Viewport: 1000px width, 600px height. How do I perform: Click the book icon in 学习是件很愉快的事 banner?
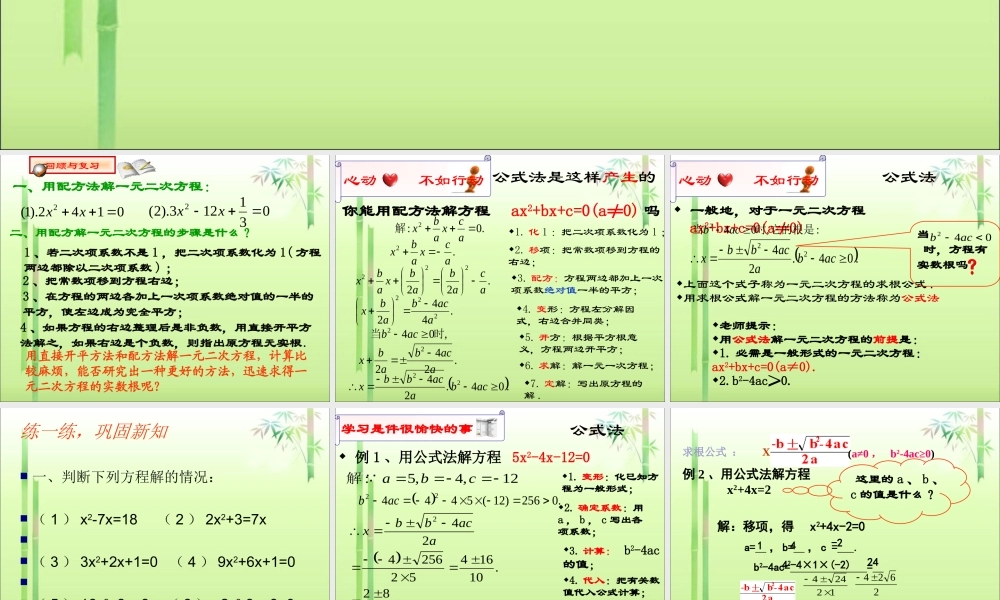(486, 428)
